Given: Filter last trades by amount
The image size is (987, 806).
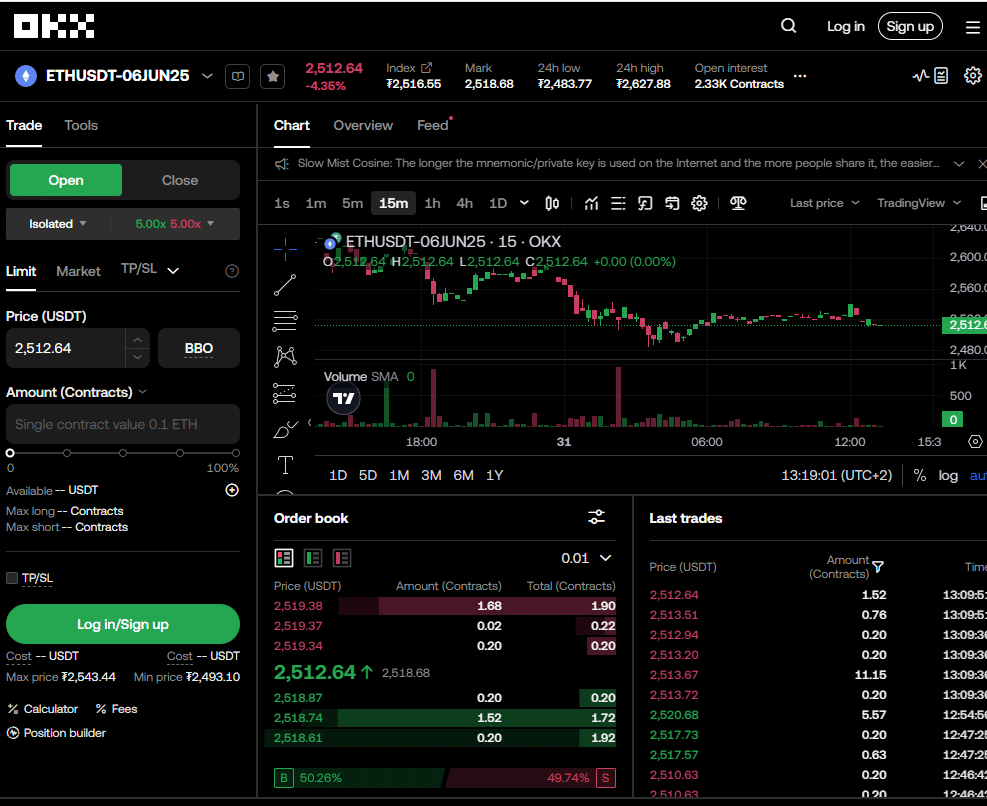Looking at the screenshot, I should pyautogui.click(x=878, y=567).
